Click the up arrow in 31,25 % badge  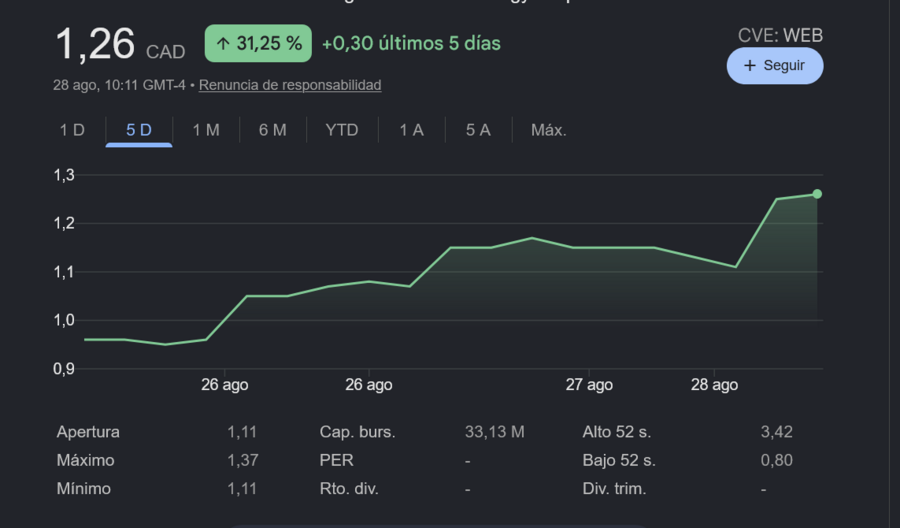(x=223, y=44)
